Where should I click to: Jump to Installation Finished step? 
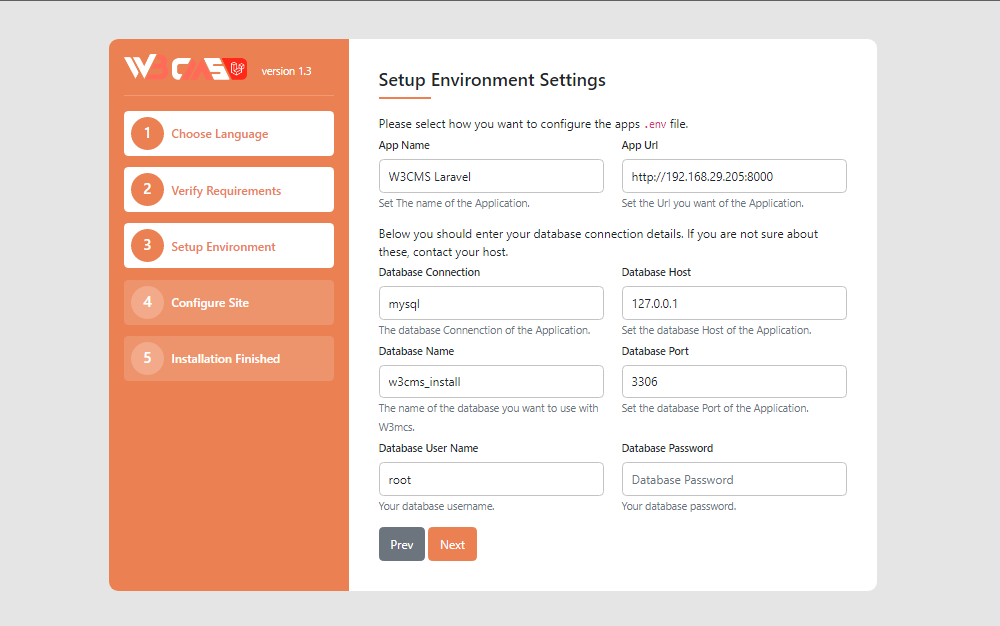click(225, 359)
